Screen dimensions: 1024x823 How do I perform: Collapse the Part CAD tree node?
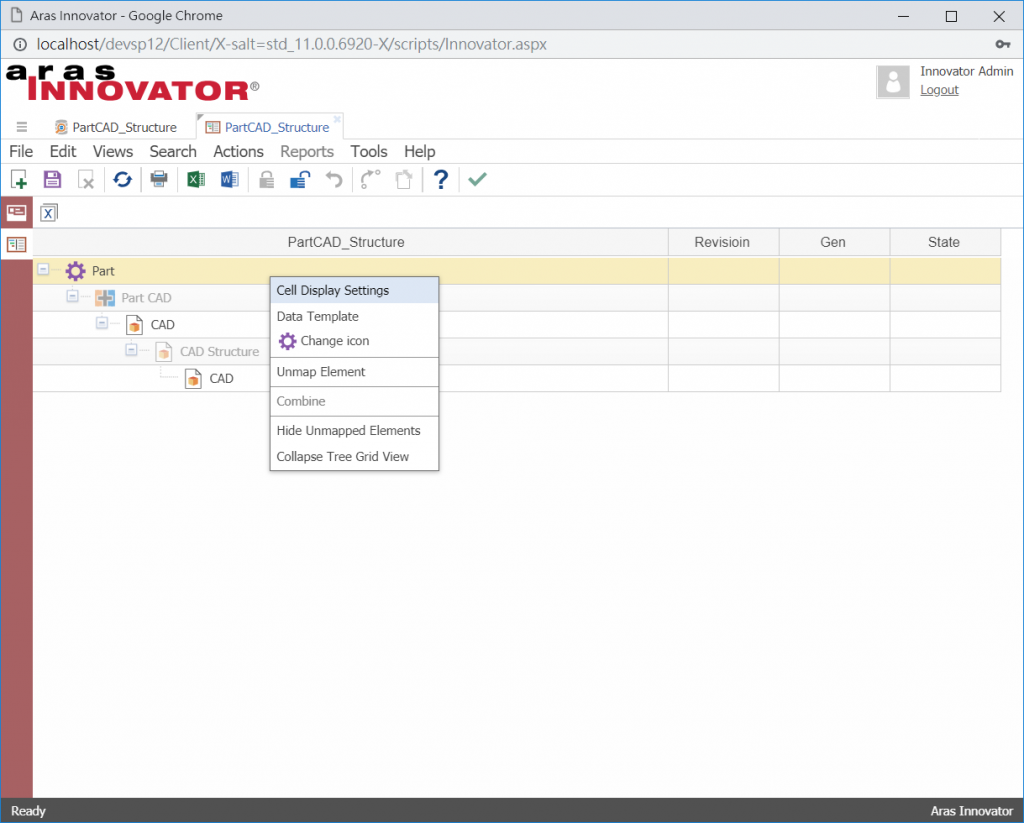(x=72, y=296)
